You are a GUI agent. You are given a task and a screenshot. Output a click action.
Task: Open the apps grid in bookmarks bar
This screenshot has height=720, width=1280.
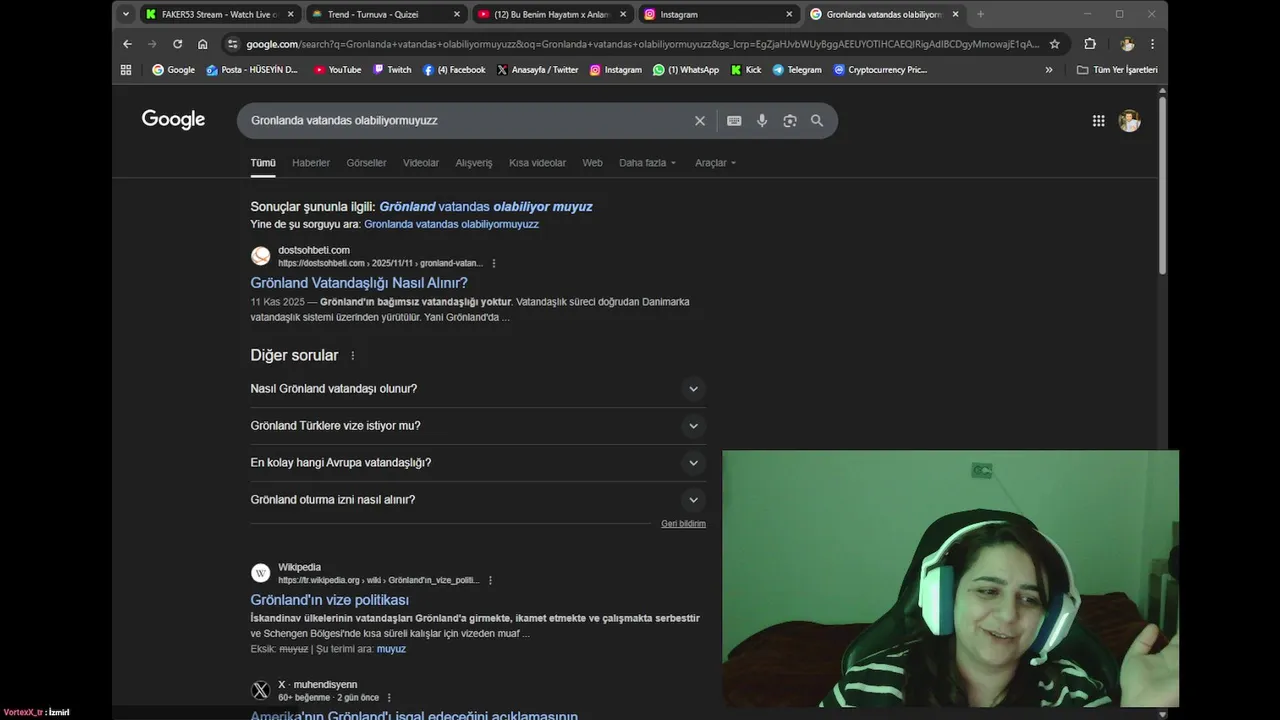click(x=126, y=70)
